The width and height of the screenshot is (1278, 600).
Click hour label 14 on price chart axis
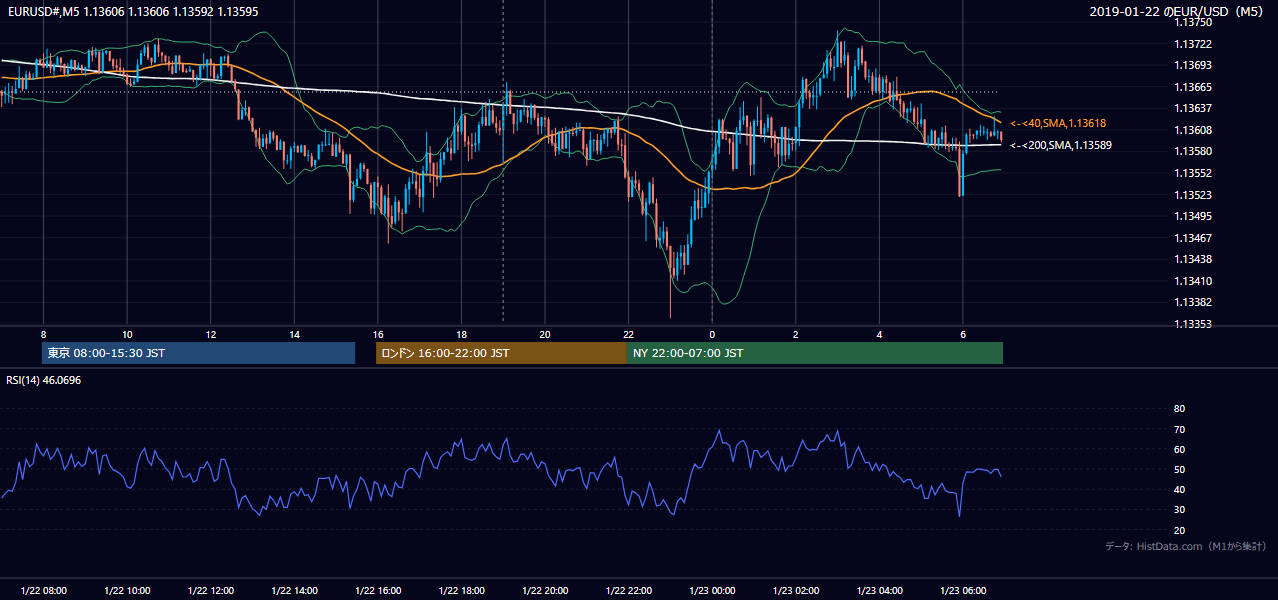pos(294,333)
